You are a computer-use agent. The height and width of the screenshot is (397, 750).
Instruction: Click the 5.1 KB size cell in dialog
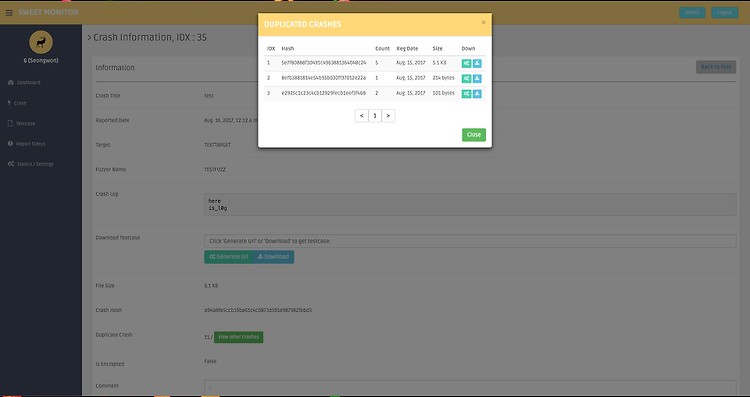pyautogui.click(x=439, y=63)
